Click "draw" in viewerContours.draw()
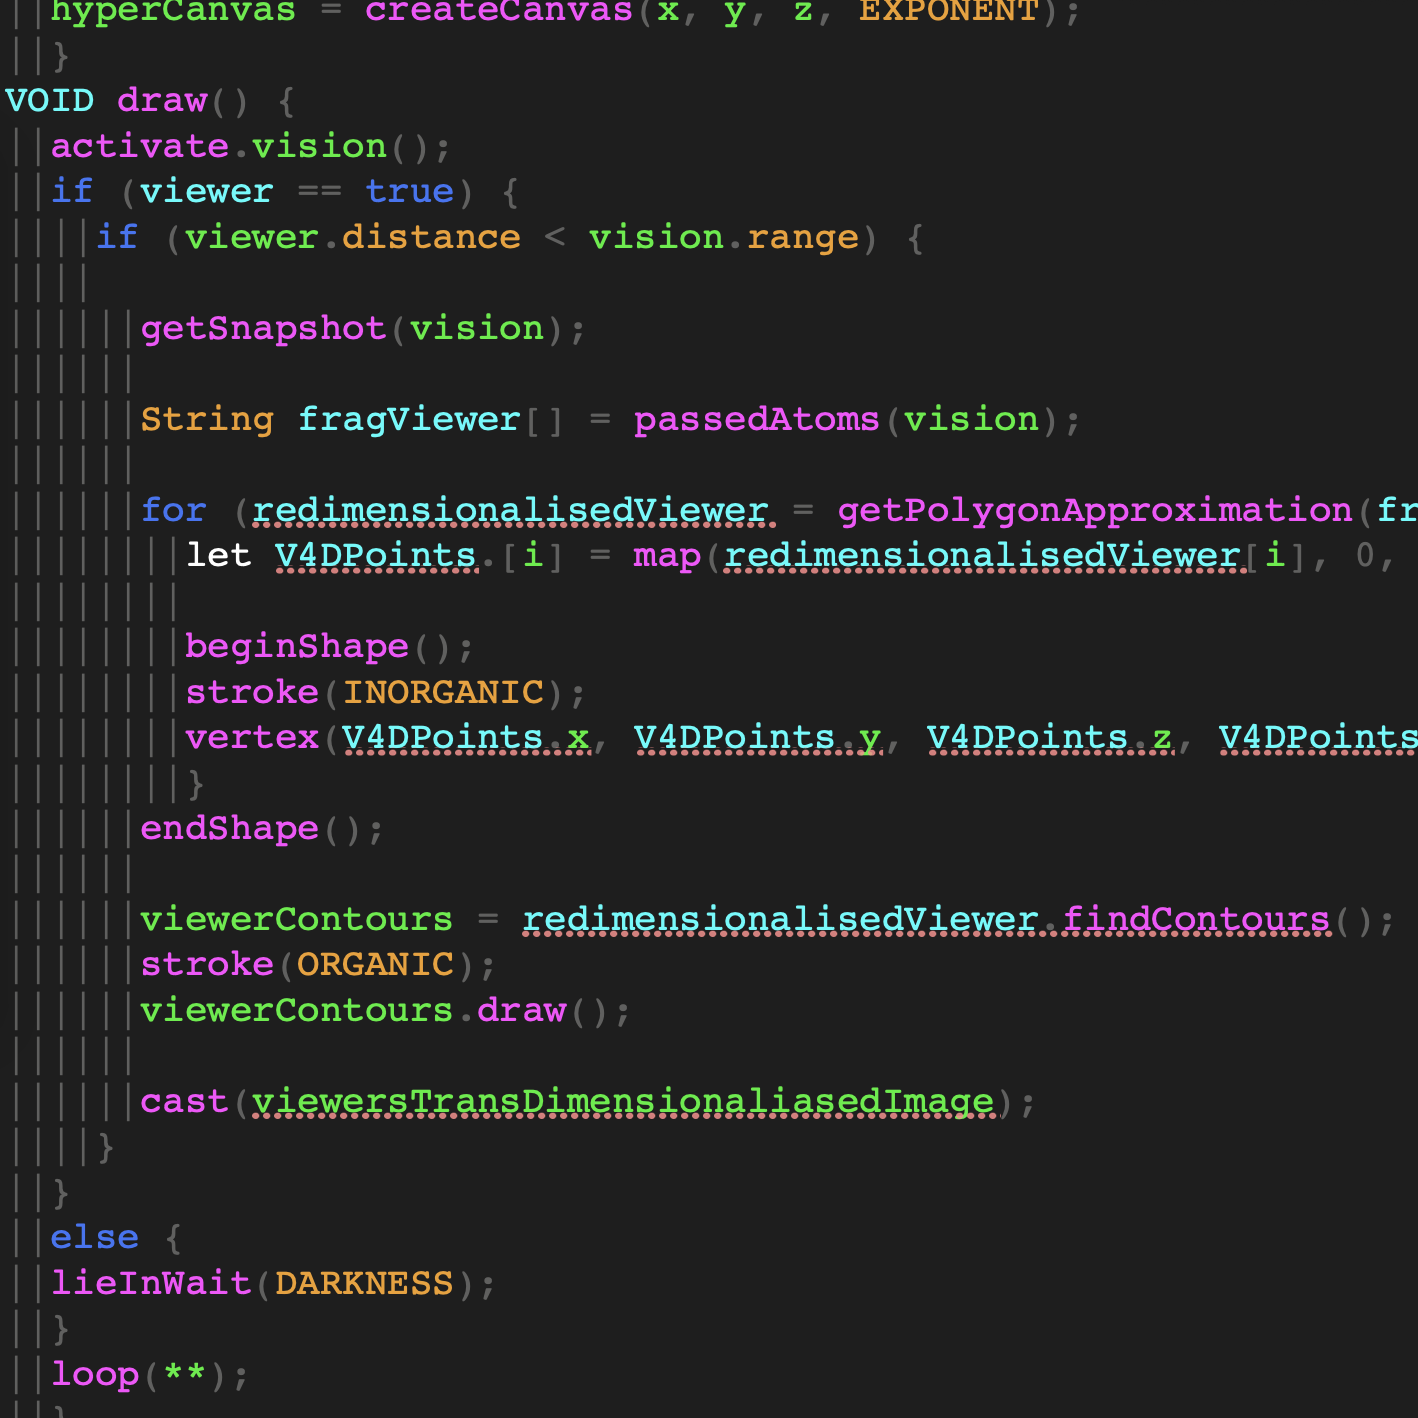The image size is (1418, 1418). point(521,1010)
